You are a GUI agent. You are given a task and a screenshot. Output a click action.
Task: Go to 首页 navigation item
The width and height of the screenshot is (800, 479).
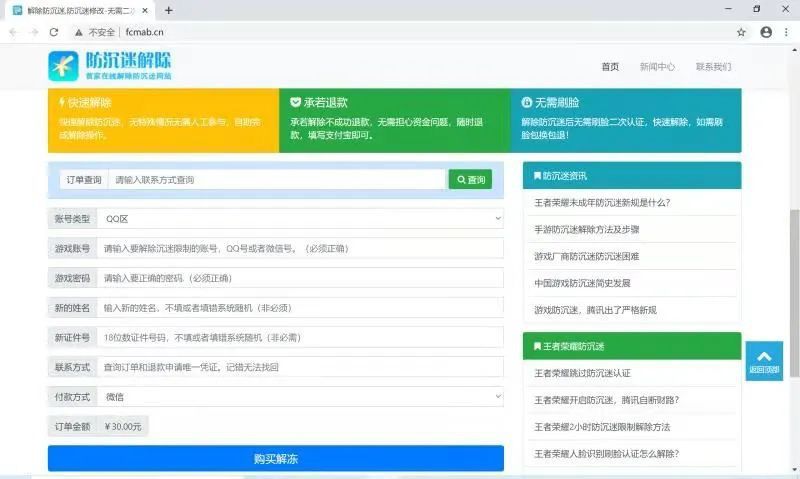click(610, 67)
